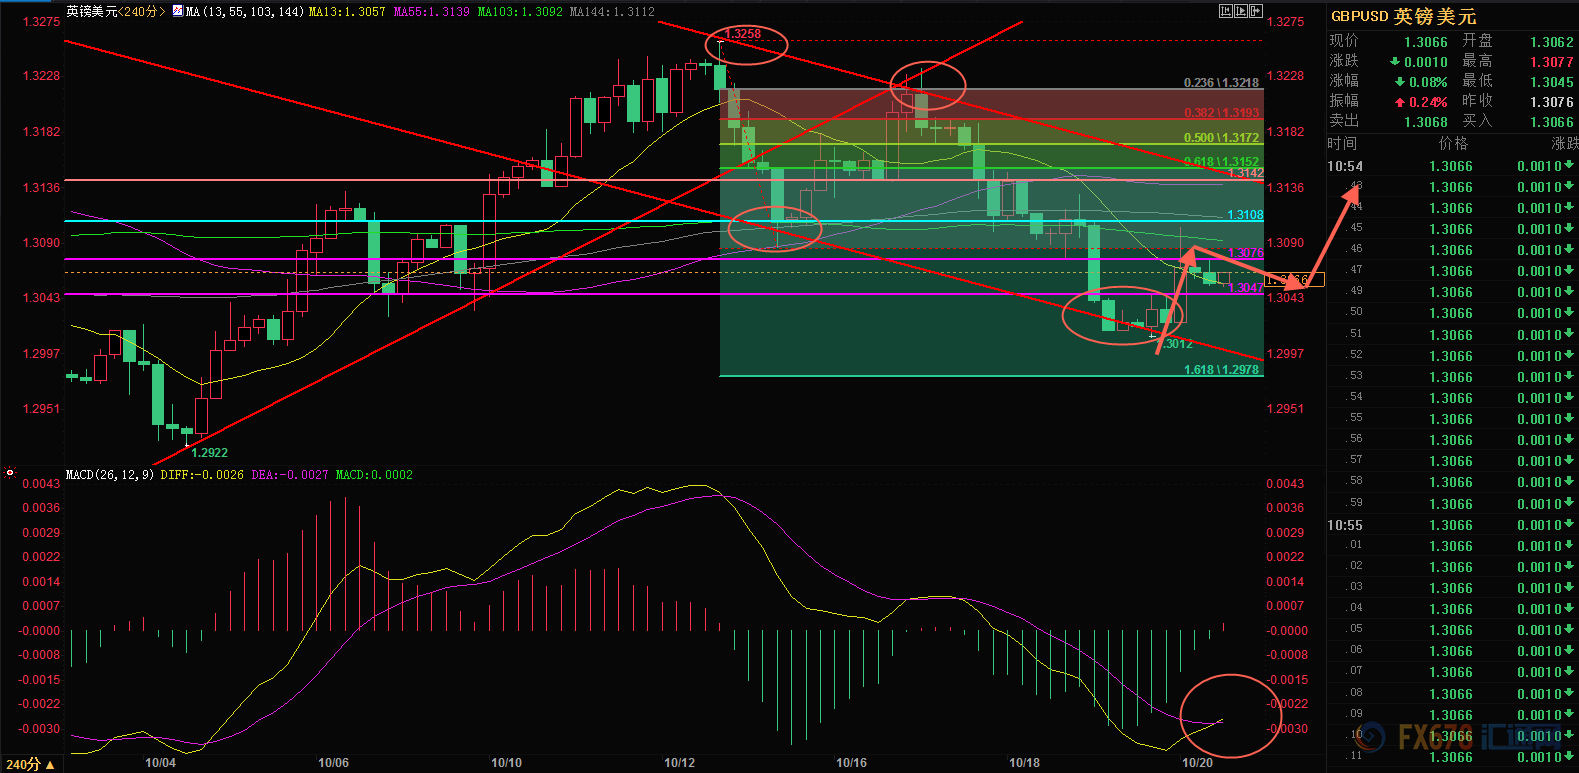1579x773 pixels.
Task: Select the DEA:-0.0027 value
Action: click(x=289, y=475)
